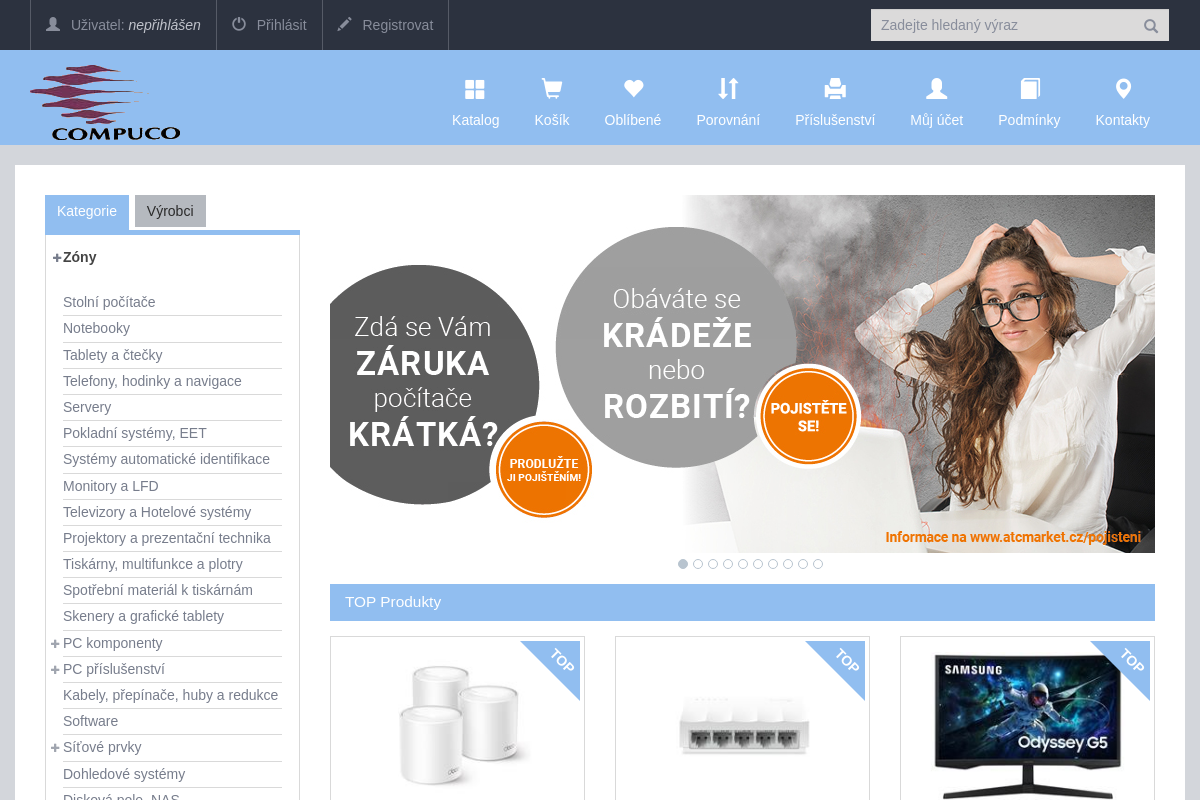Open Podmínky book icon
The height and width of the screenshot is (800, 1200).
(1030, 89)
